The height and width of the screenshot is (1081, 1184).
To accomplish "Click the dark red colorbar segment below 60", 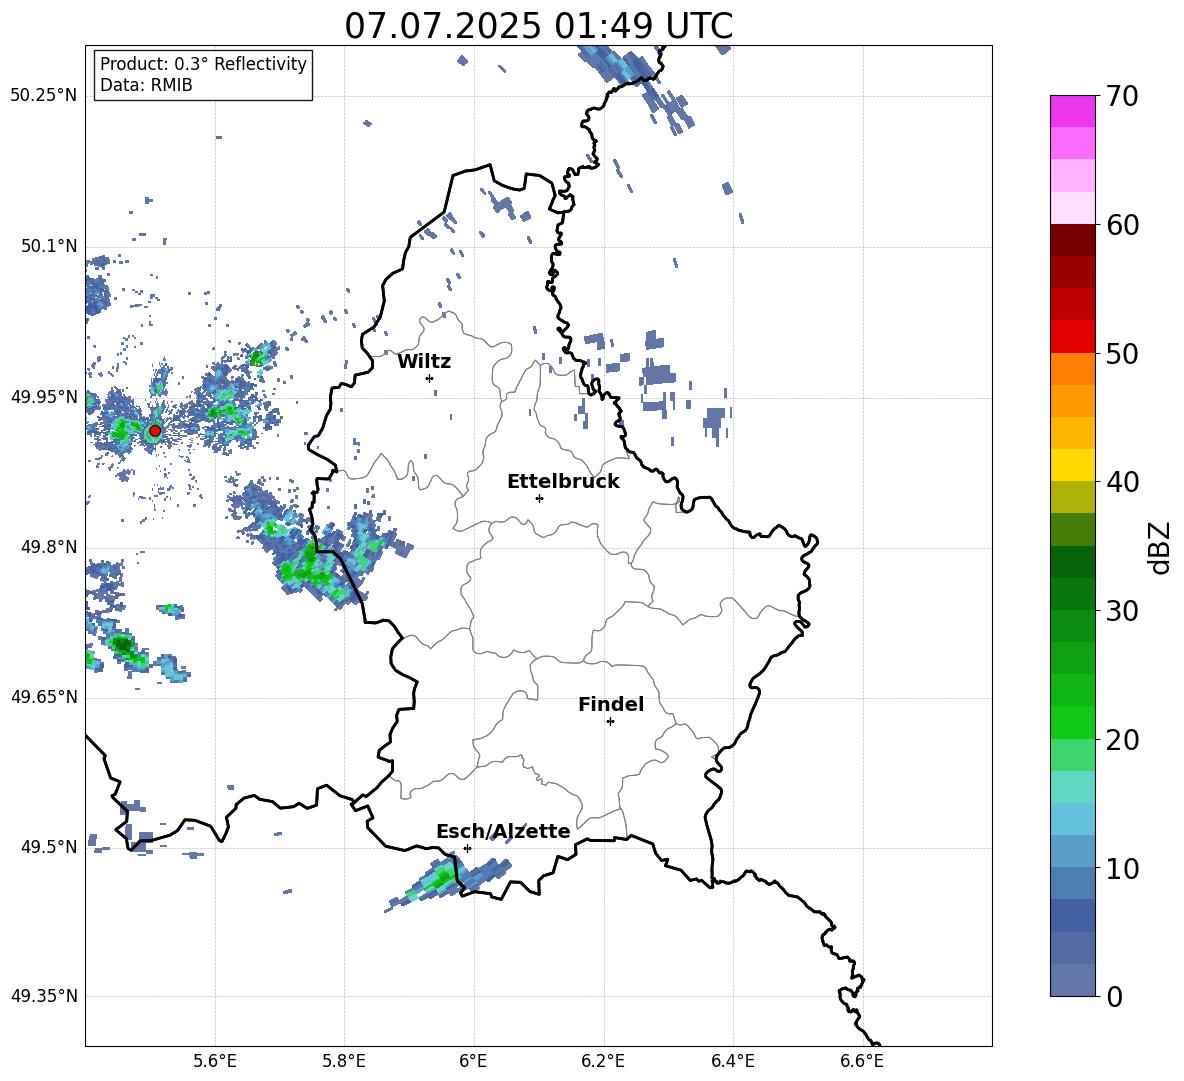I will click(1072, 240).
